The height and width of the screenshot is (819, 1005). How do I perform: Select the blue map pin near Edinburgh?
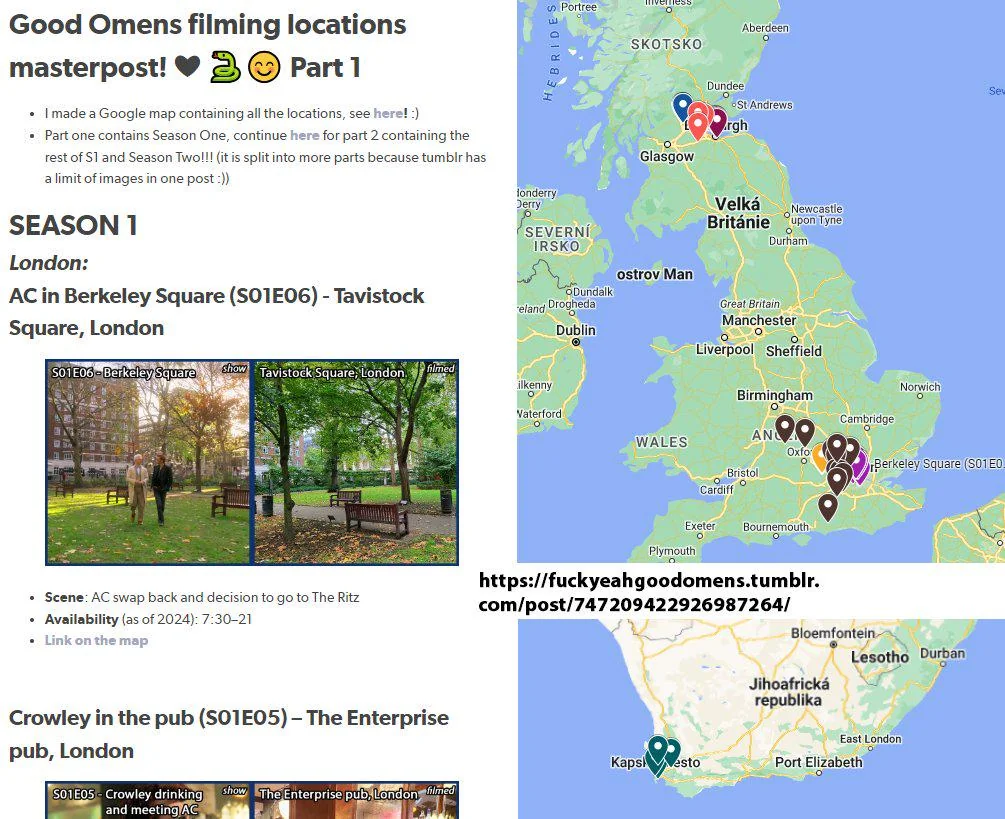tap(682, 103)
